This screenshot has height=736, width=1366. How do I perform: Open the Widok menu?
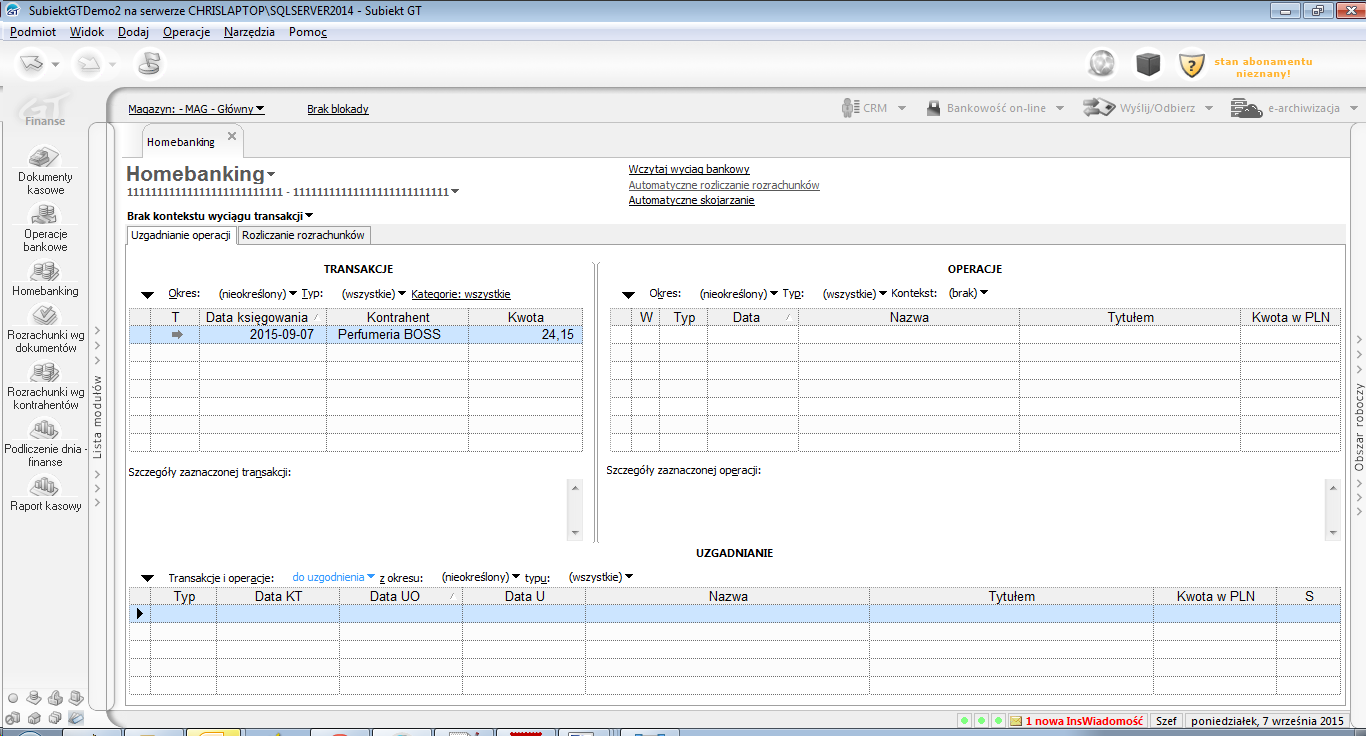click(x=87, y=32)
